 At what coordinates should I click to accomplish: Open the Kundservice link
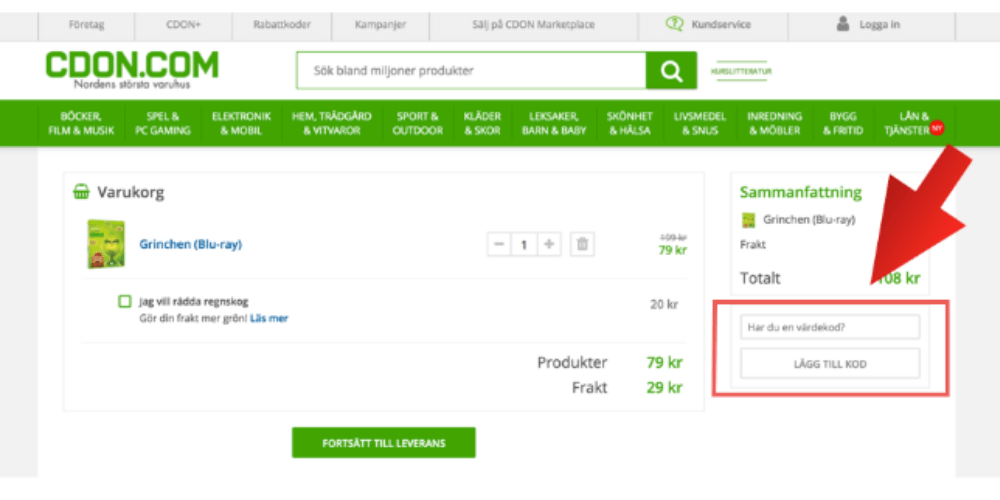point(721,25)
